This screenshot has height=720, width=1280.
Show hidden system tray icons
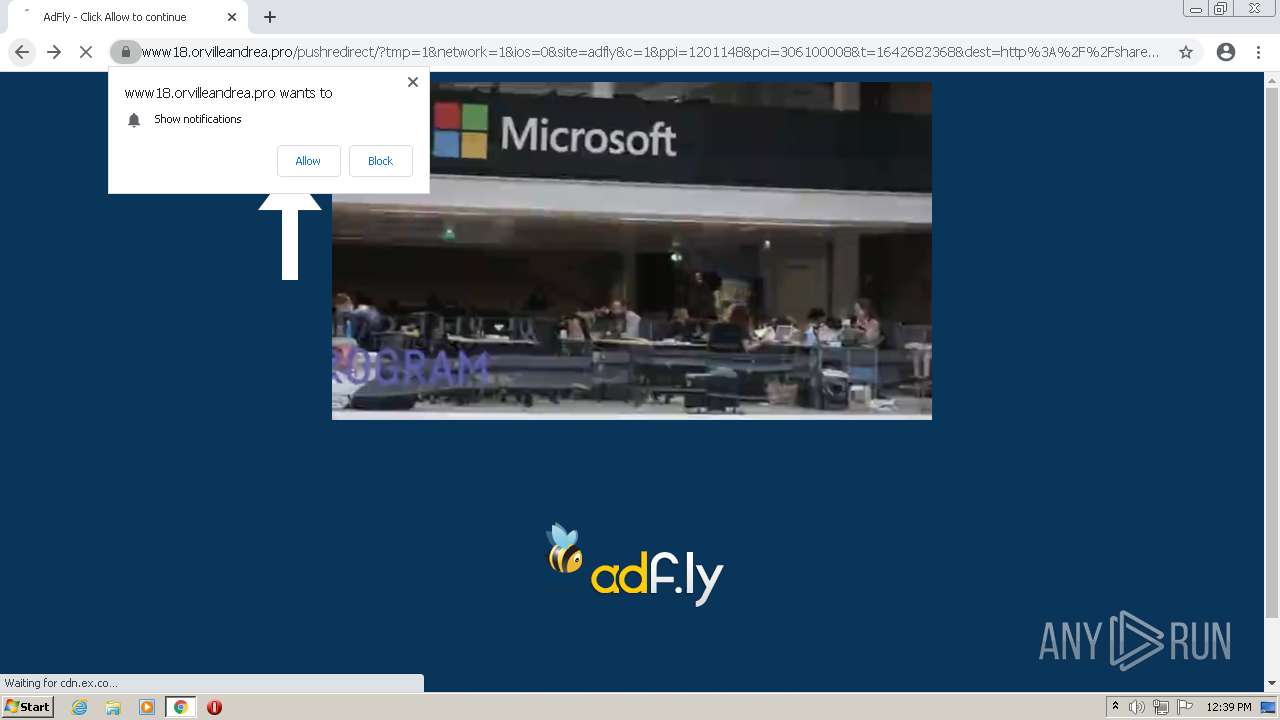1115,707
